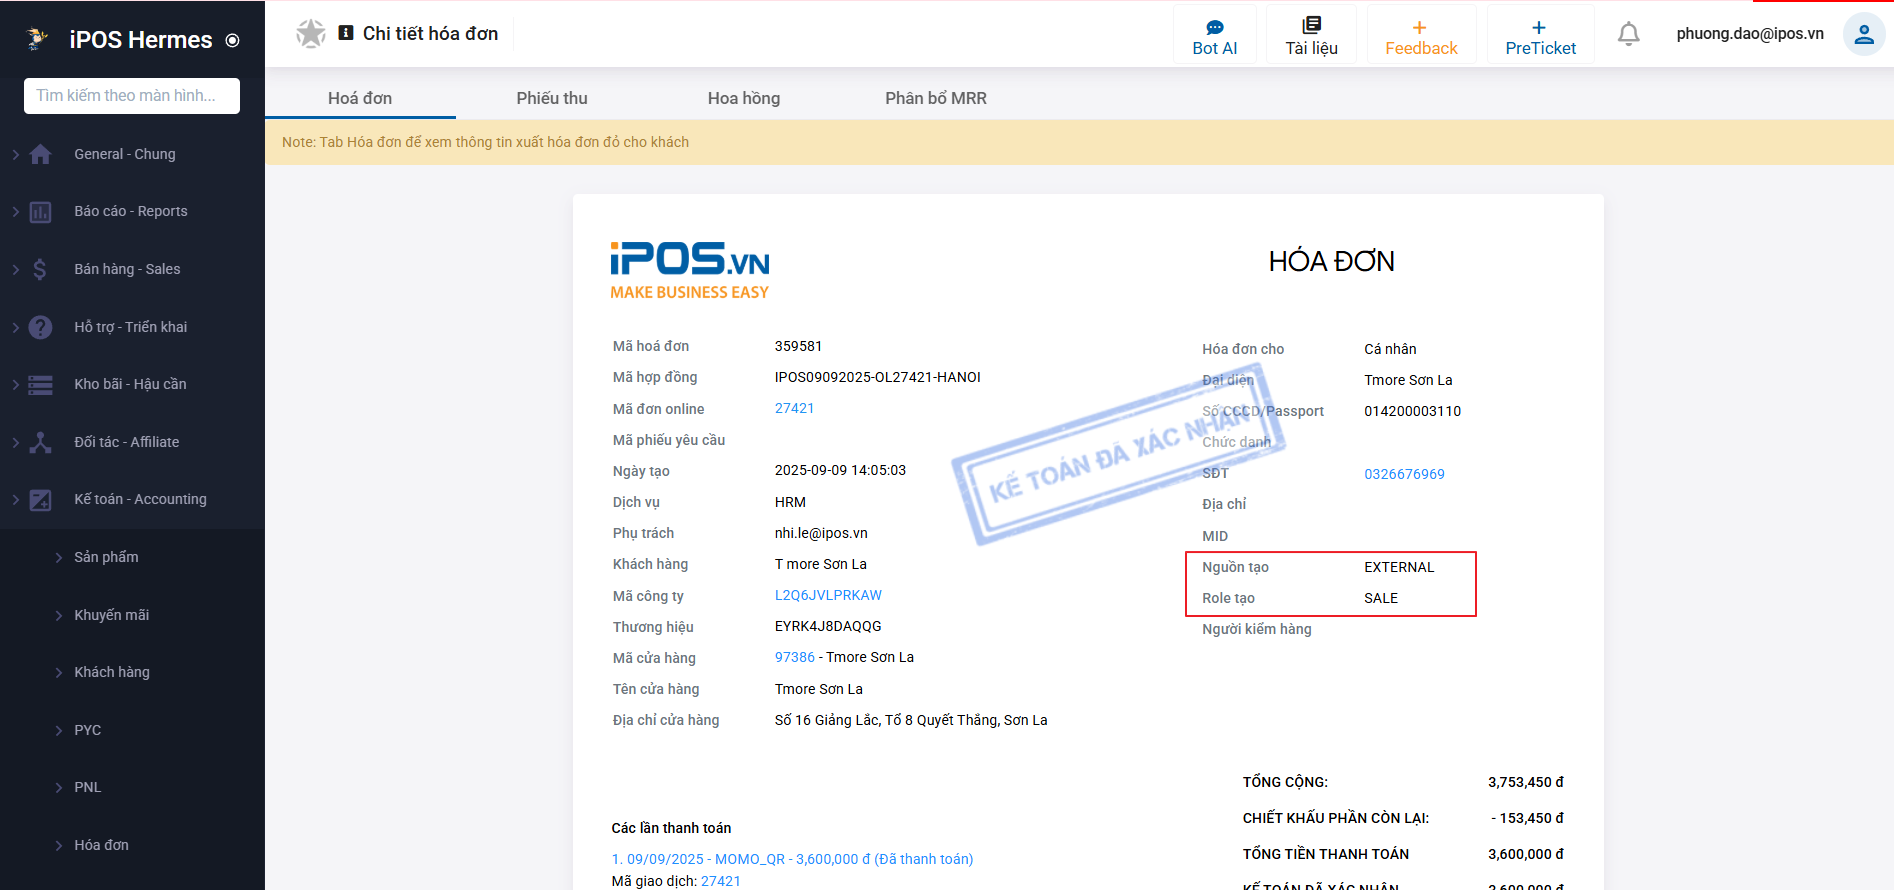Click the General - Chung home icon
Image resolution: width=1894 pixels, height=890 pixels.
(x=41, y=154)
